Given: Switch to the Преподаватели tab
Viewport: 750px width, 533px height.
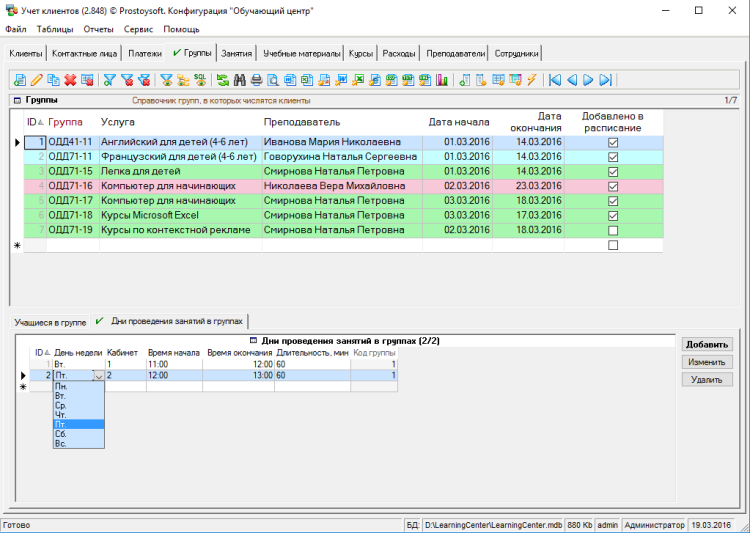Looking at the screenshot, I should click(x=455, y=53).
